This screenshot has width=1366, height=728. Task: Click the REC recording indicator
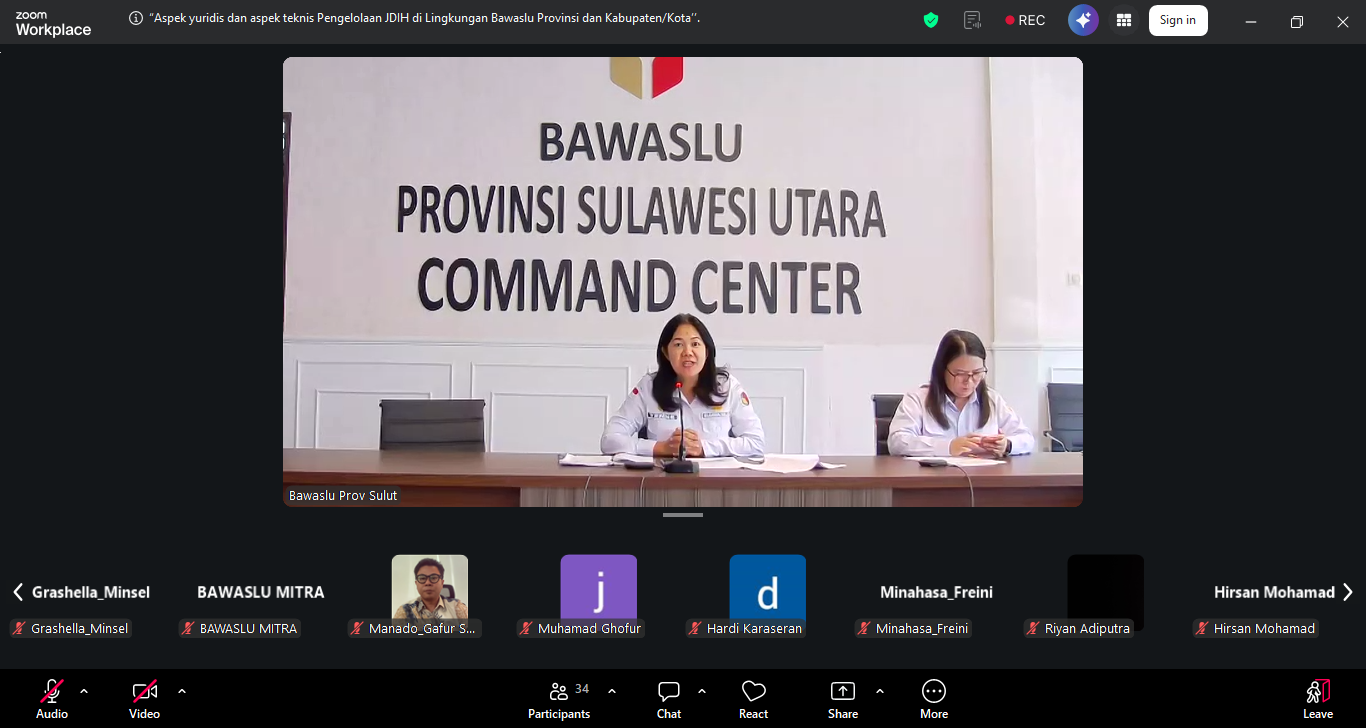point(1025,20)
